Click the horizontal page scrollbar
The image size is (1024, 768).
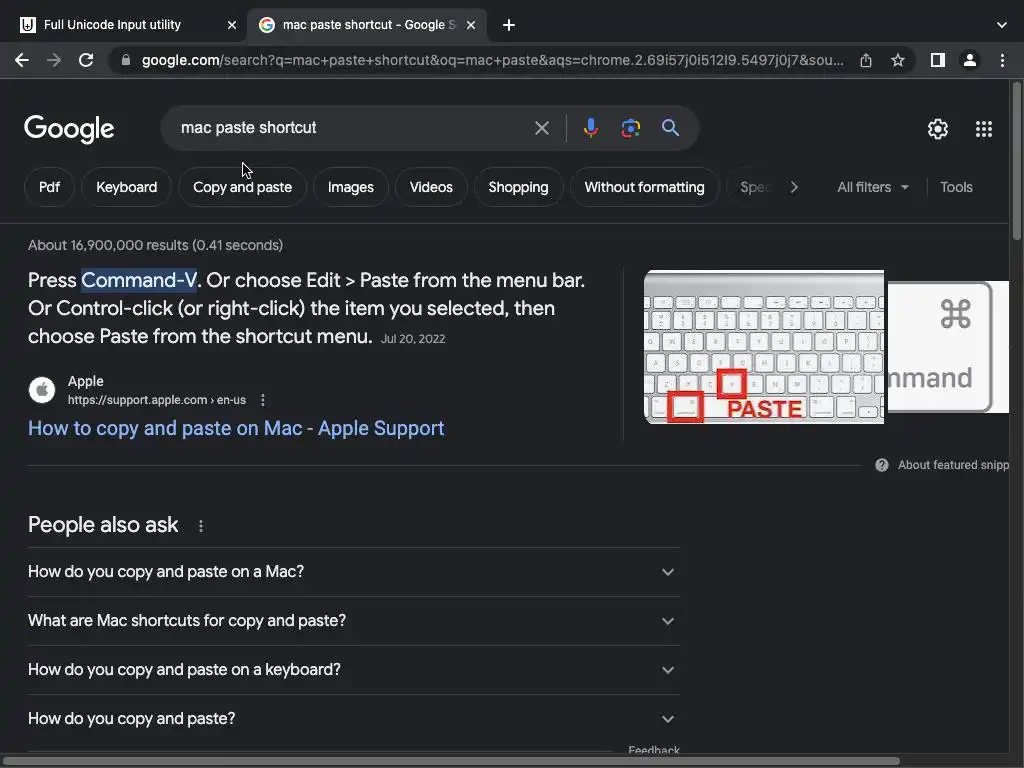tap(452, 761)
